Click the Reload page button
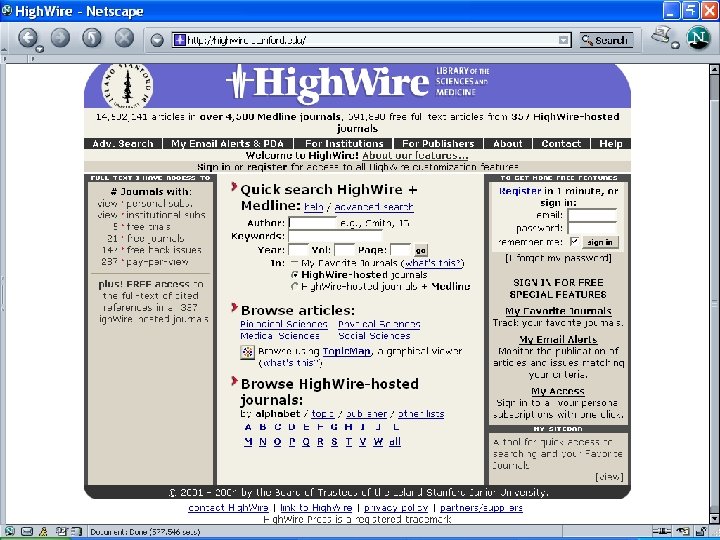 [x=92, y=38]
